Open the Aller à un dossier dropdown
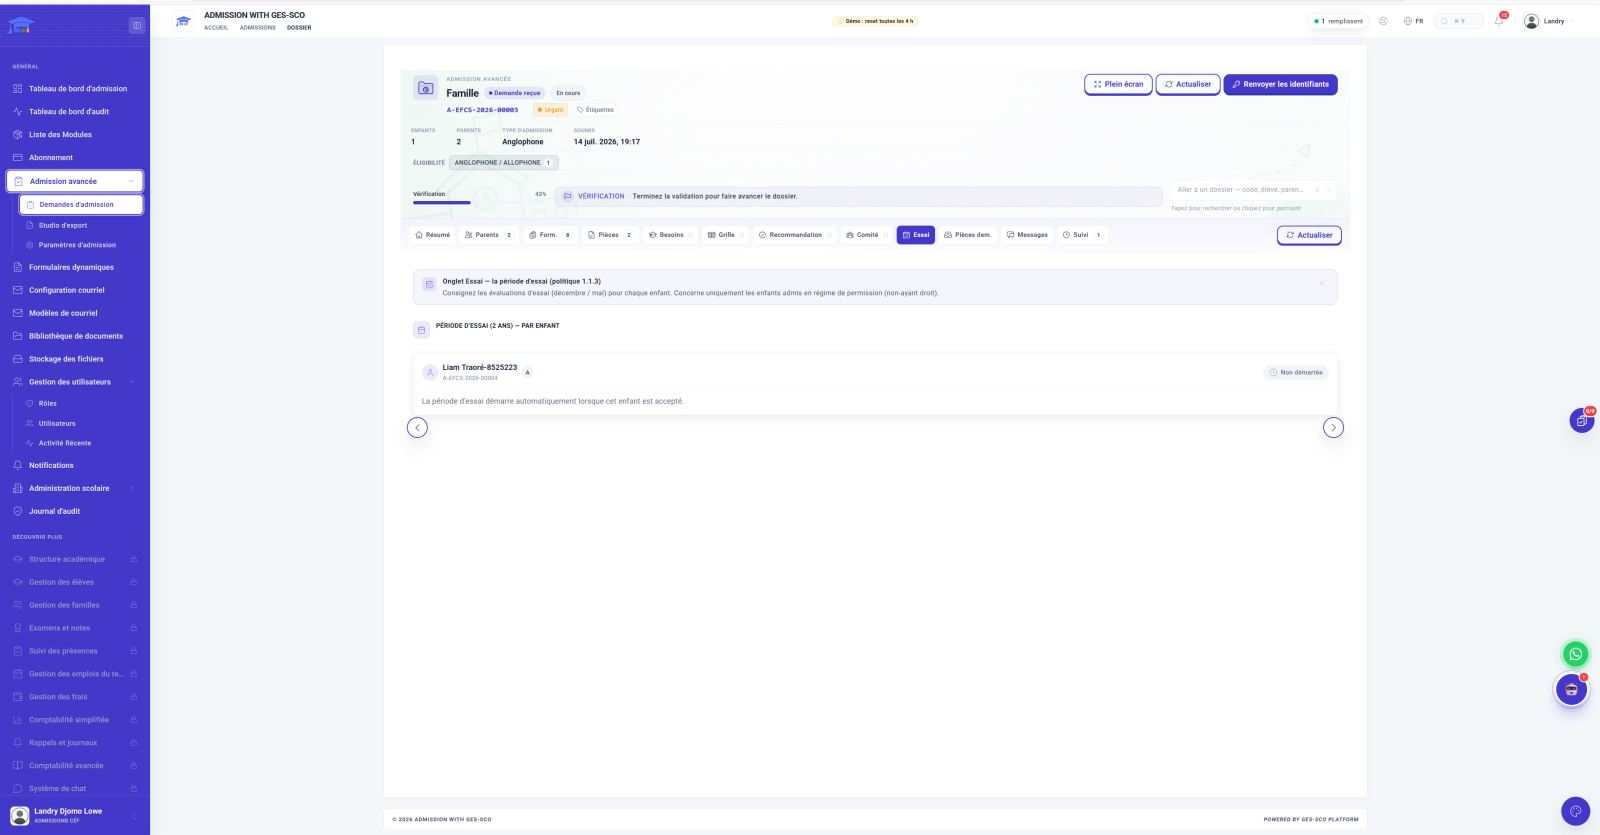Viewport: 1600px width, 835px height. point(1254,190)
